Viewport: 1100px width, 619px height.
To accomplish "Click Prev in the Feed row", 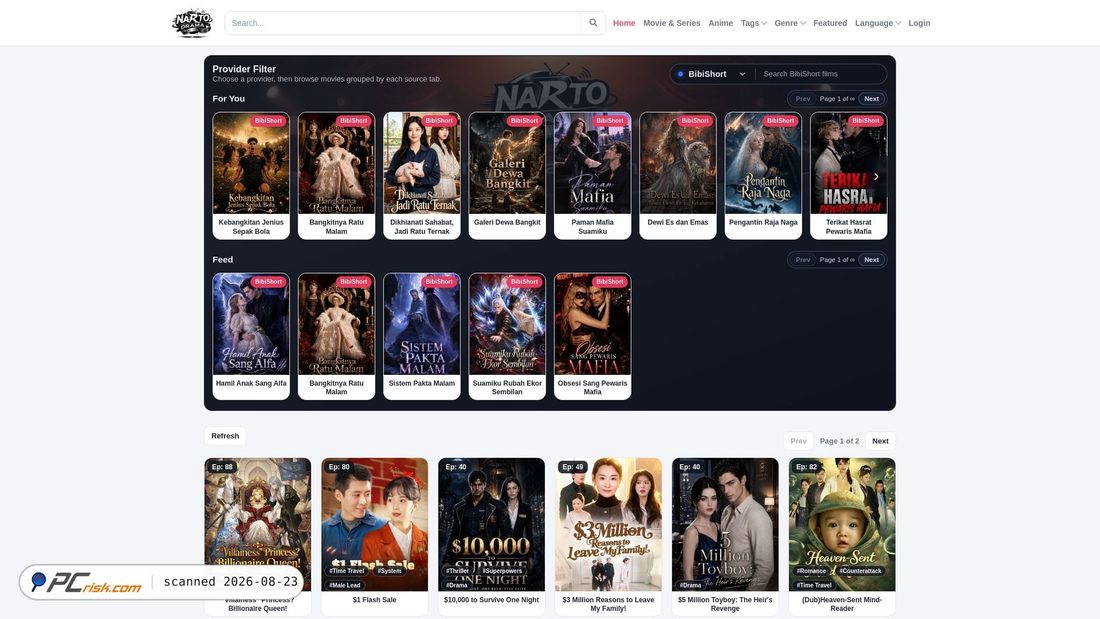I will (803, 260).
